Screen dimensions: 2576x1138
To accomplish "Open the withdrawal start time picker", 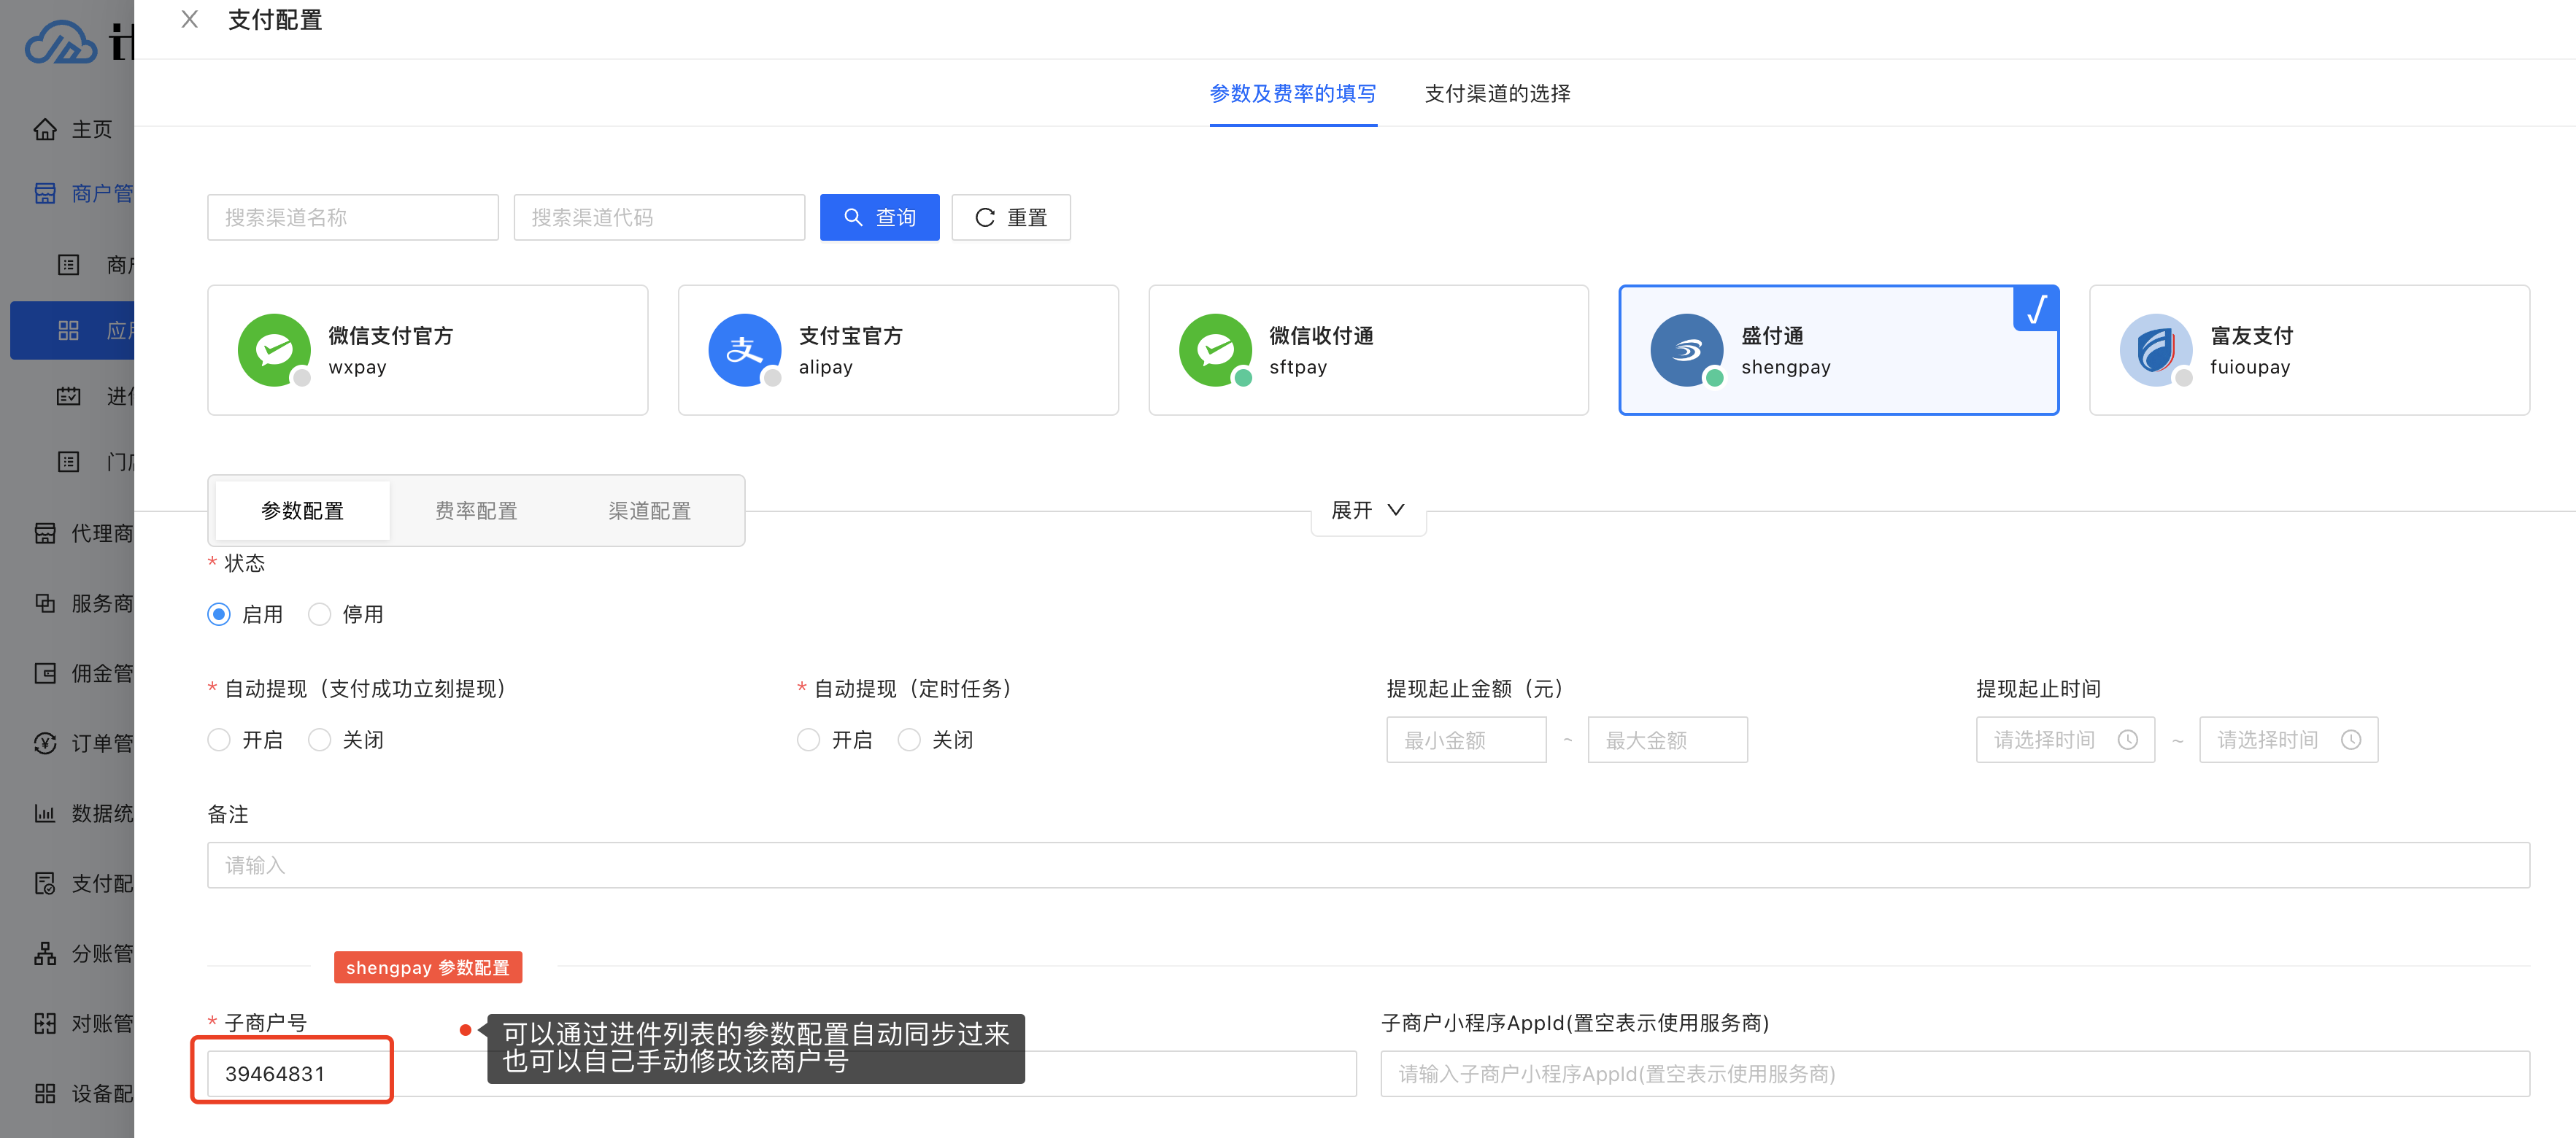I will point(2064,740).
